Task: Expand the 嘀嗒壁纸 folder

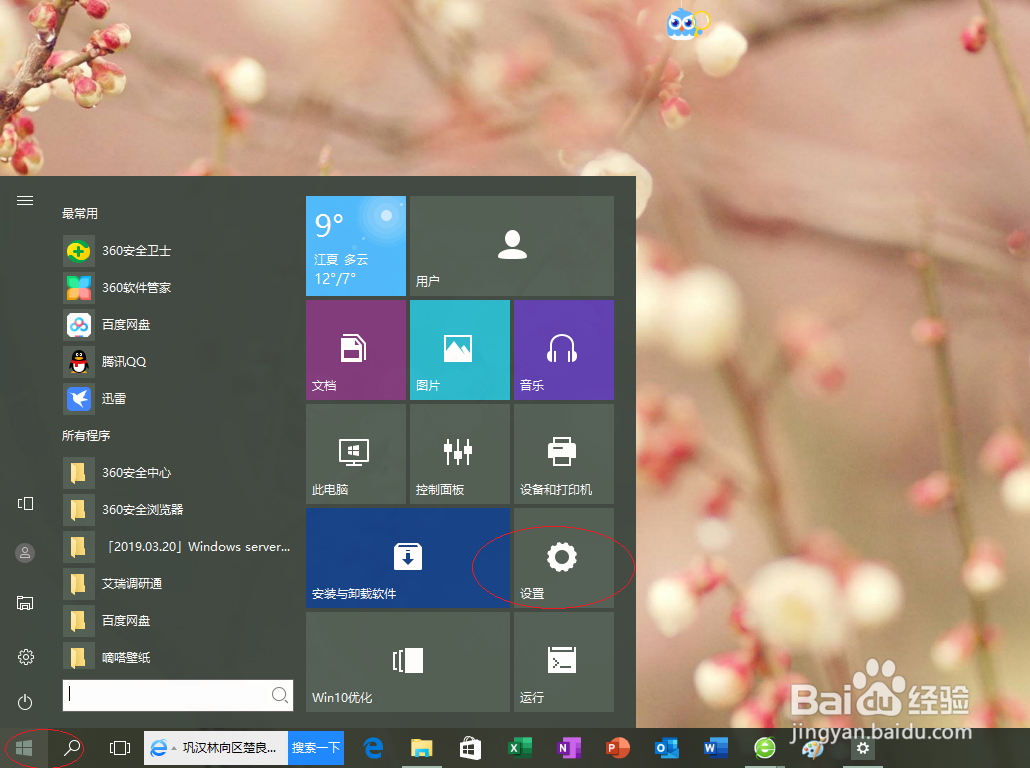Action: (x=177, y=658)
